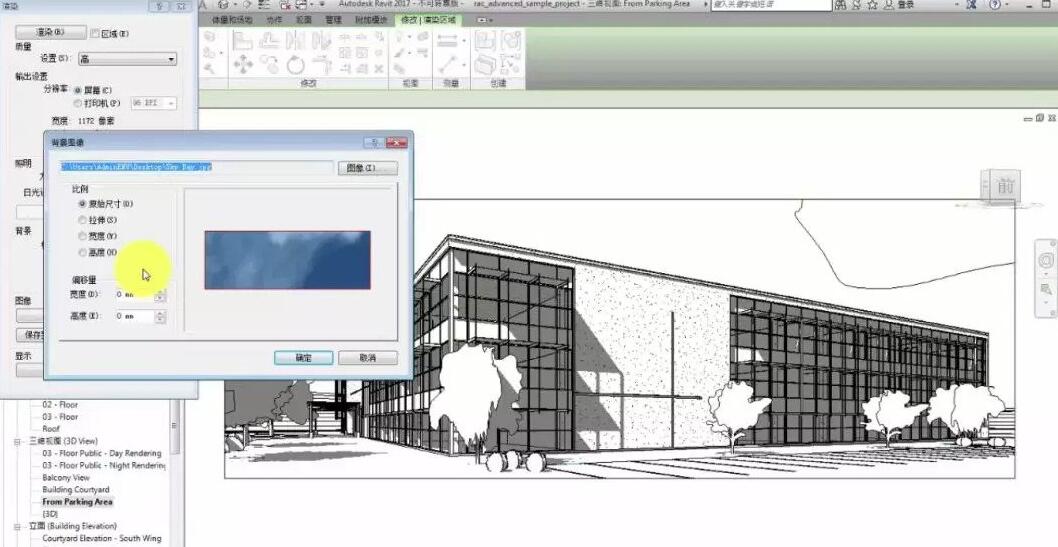Open the dropdown arrow beside the help icon
1058x547 pixels.
pos(1007,5)
